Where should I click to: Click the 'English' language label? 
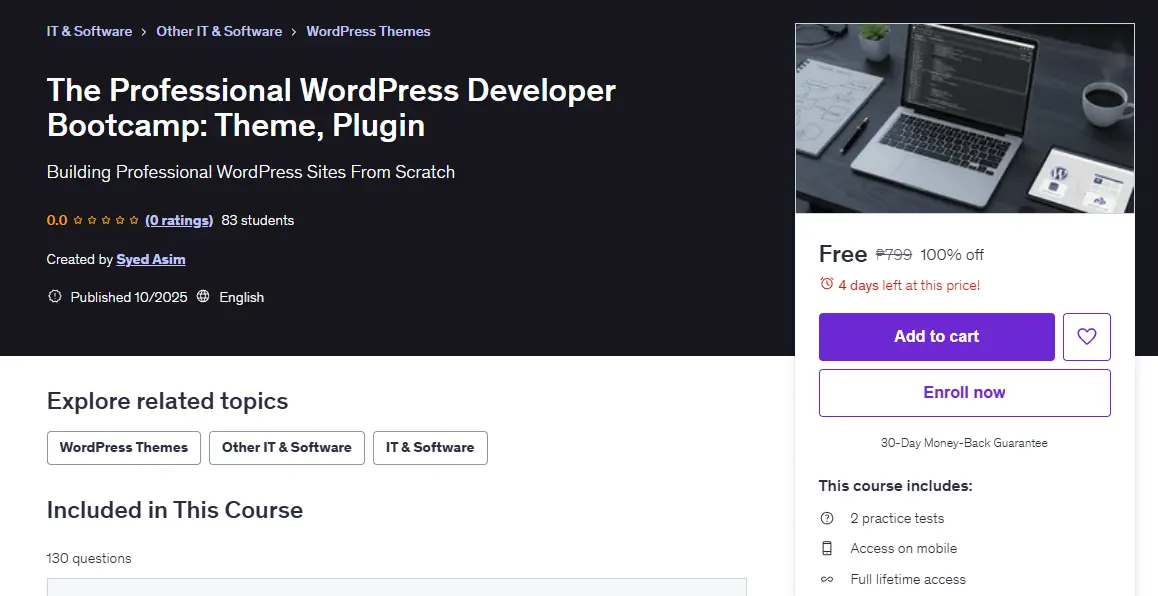click(x=241, y=297)
